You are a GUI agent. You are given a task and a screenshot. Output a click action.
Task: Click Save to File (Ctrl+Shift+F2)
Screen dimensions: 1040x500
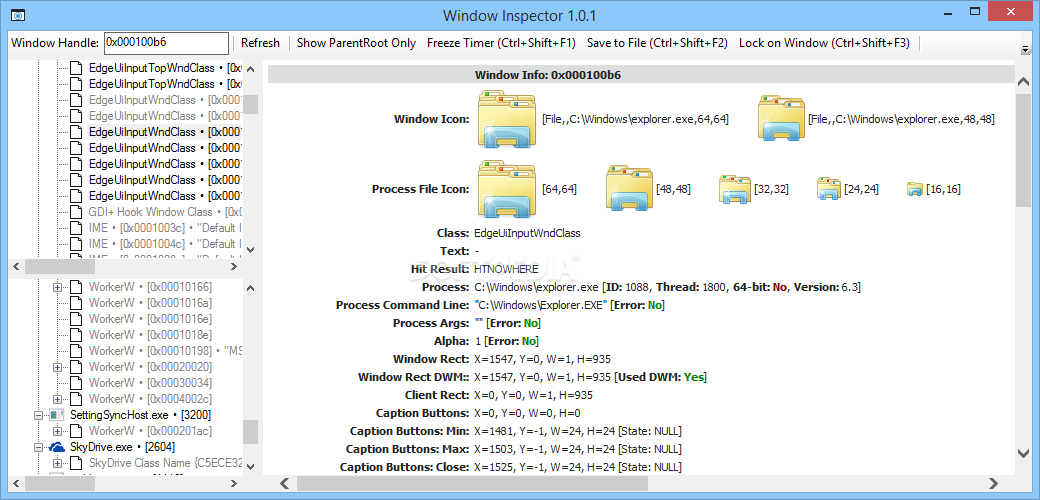point(657,43)
